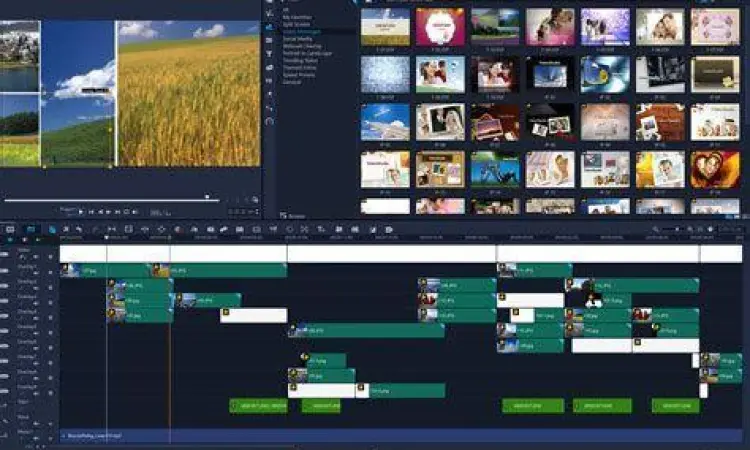
Task: Switch to Timeline View in timeline toolbar
Action: coord(31,230)
